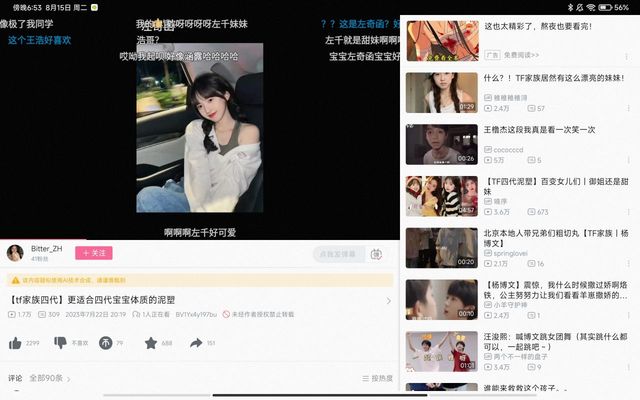Toggle the danmaku display icon beside input
The height and width of the screenshot is (400, 640).
376,254
